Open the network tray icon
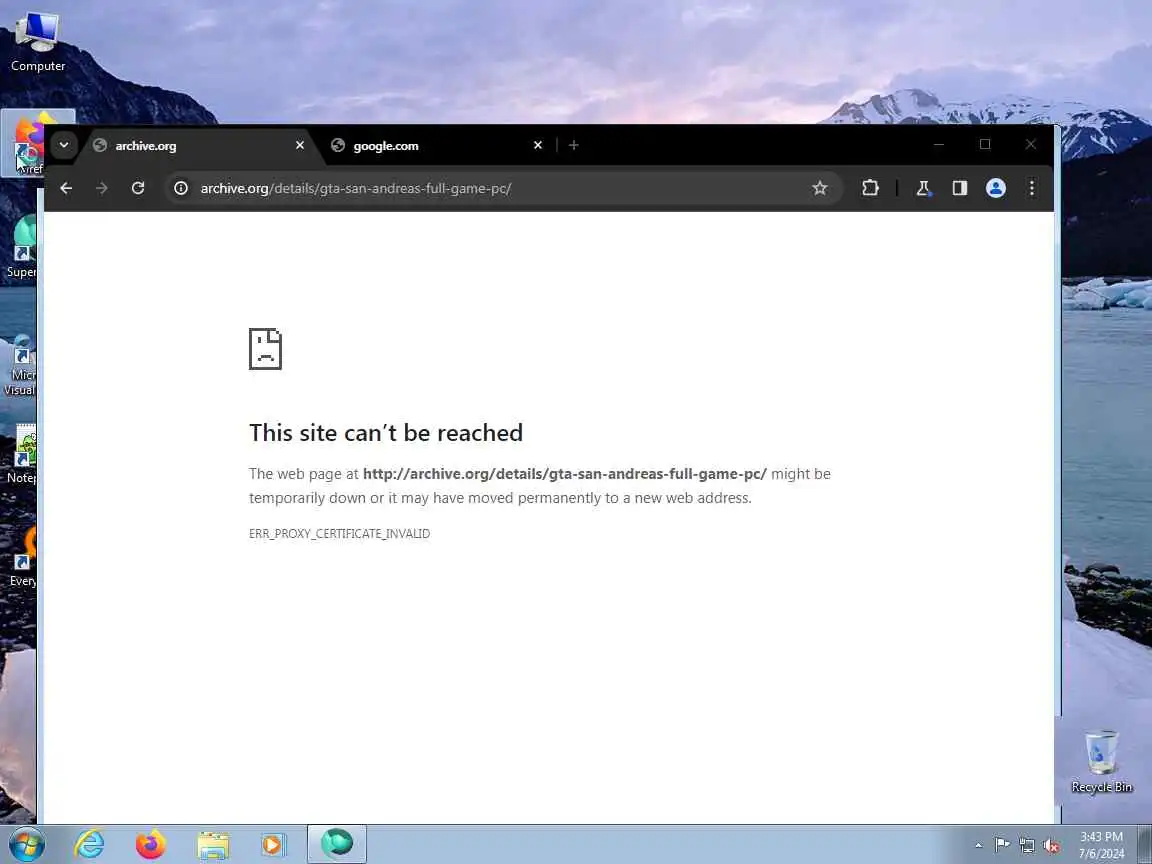 click(1027, 846)
